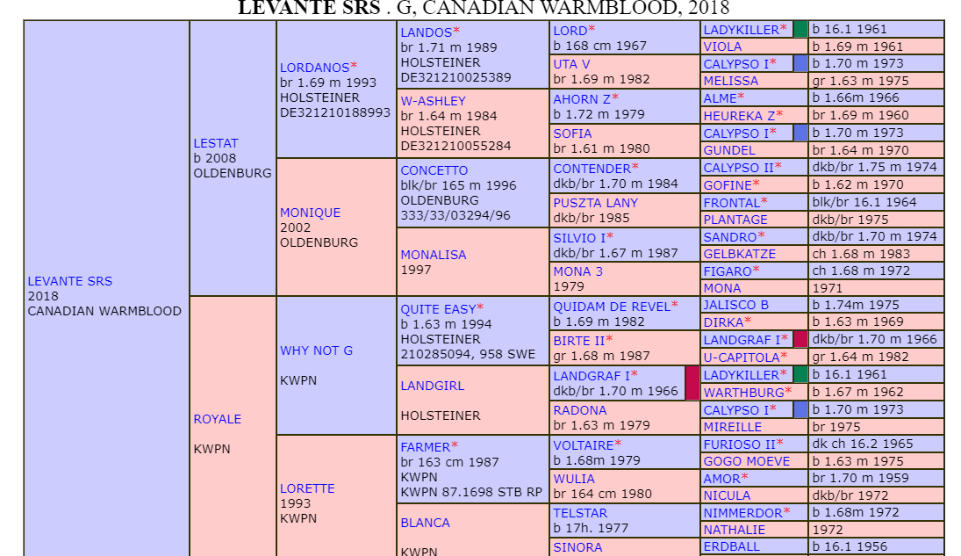Viewport: 961px width, 556px height.
Task: Go to the QUITE EASY horse page
Action: pos(437,309)
